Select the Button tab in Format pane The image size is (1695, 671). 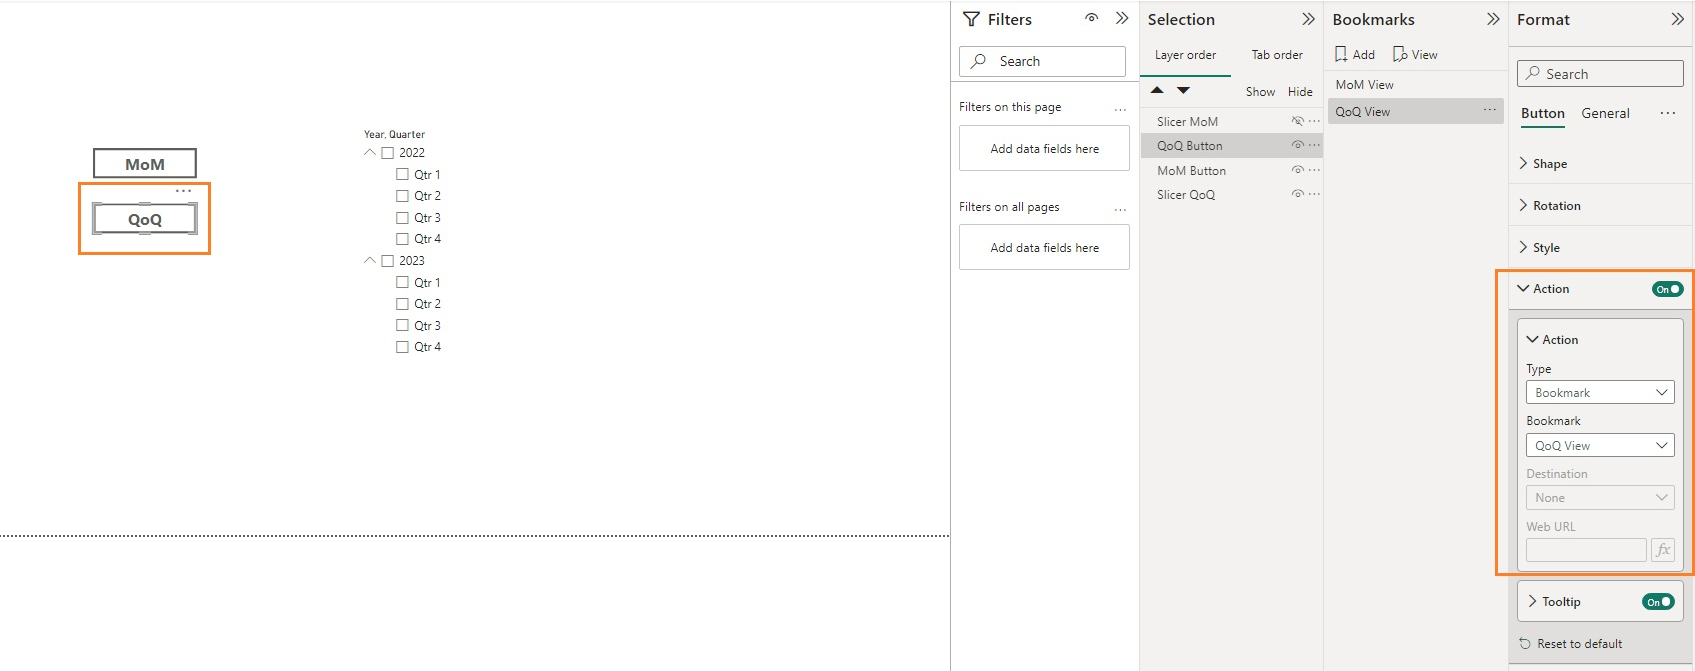pyautogui.click(x=1543, y=114)
